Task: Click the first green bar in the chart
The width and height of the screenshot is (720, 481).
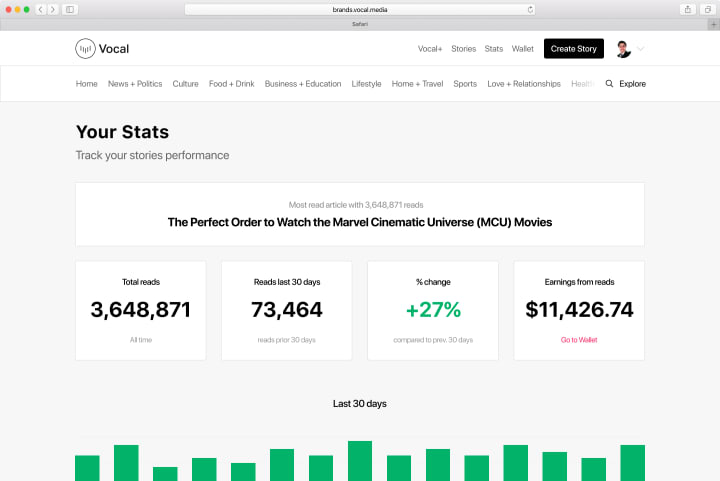Action: click(87, 468)
